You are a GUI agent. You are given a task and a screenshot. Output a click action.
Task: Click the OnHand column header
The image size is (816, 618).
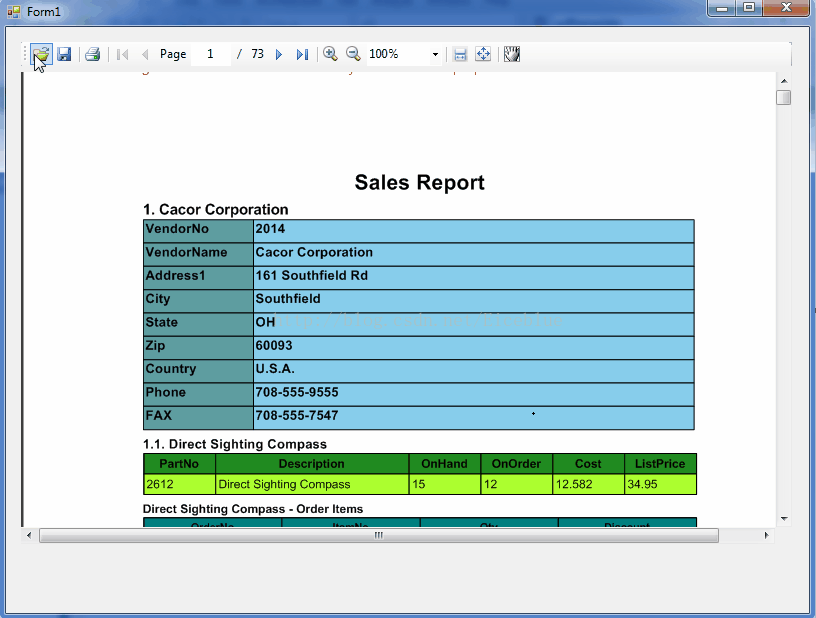[444, 464]
